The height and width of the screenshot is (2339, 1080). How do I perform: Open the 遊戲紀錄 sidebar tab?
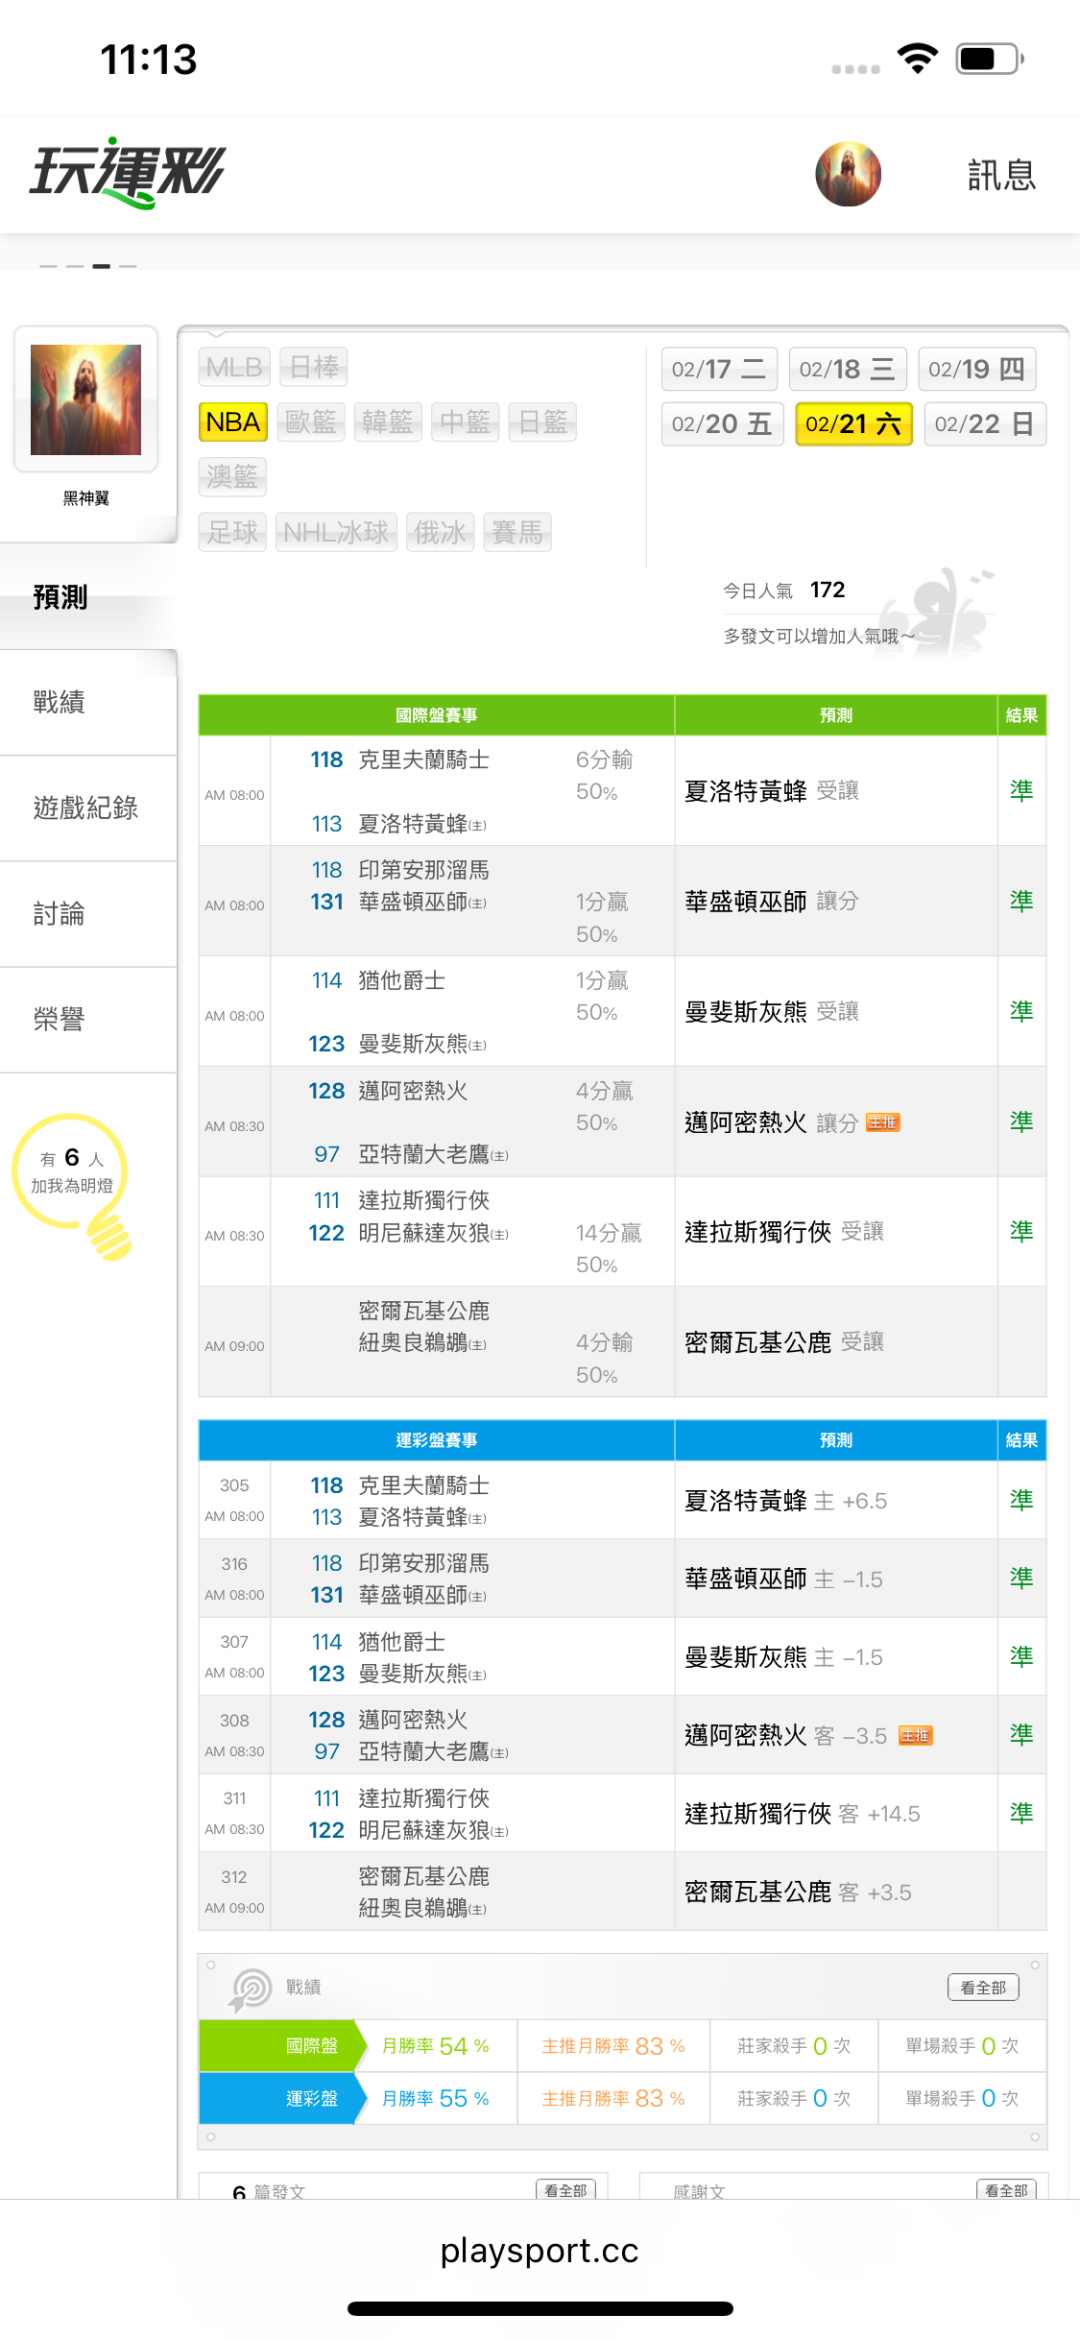(x=86, y=808)
